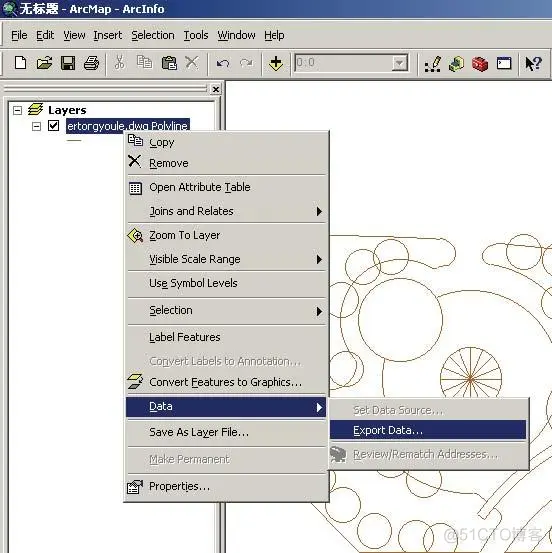Open the Selection menu in the menu bar
This screenshot has width=552, height=553.
pos(153,35)
